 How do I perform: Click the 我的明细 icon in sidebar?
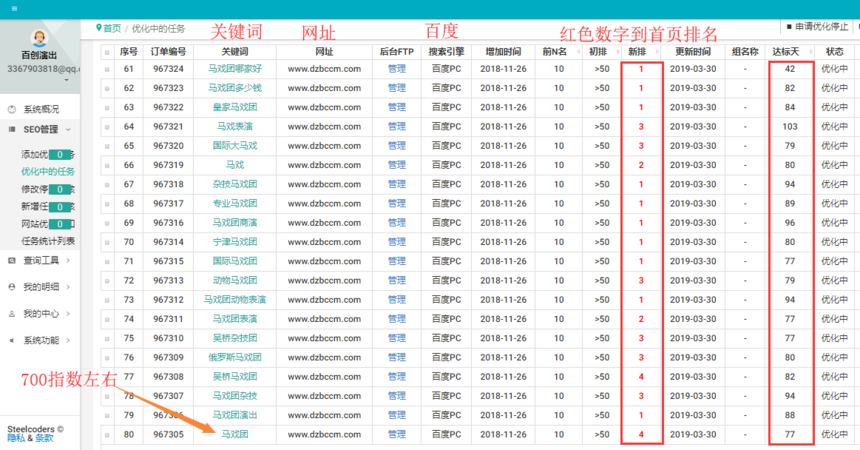11,287
